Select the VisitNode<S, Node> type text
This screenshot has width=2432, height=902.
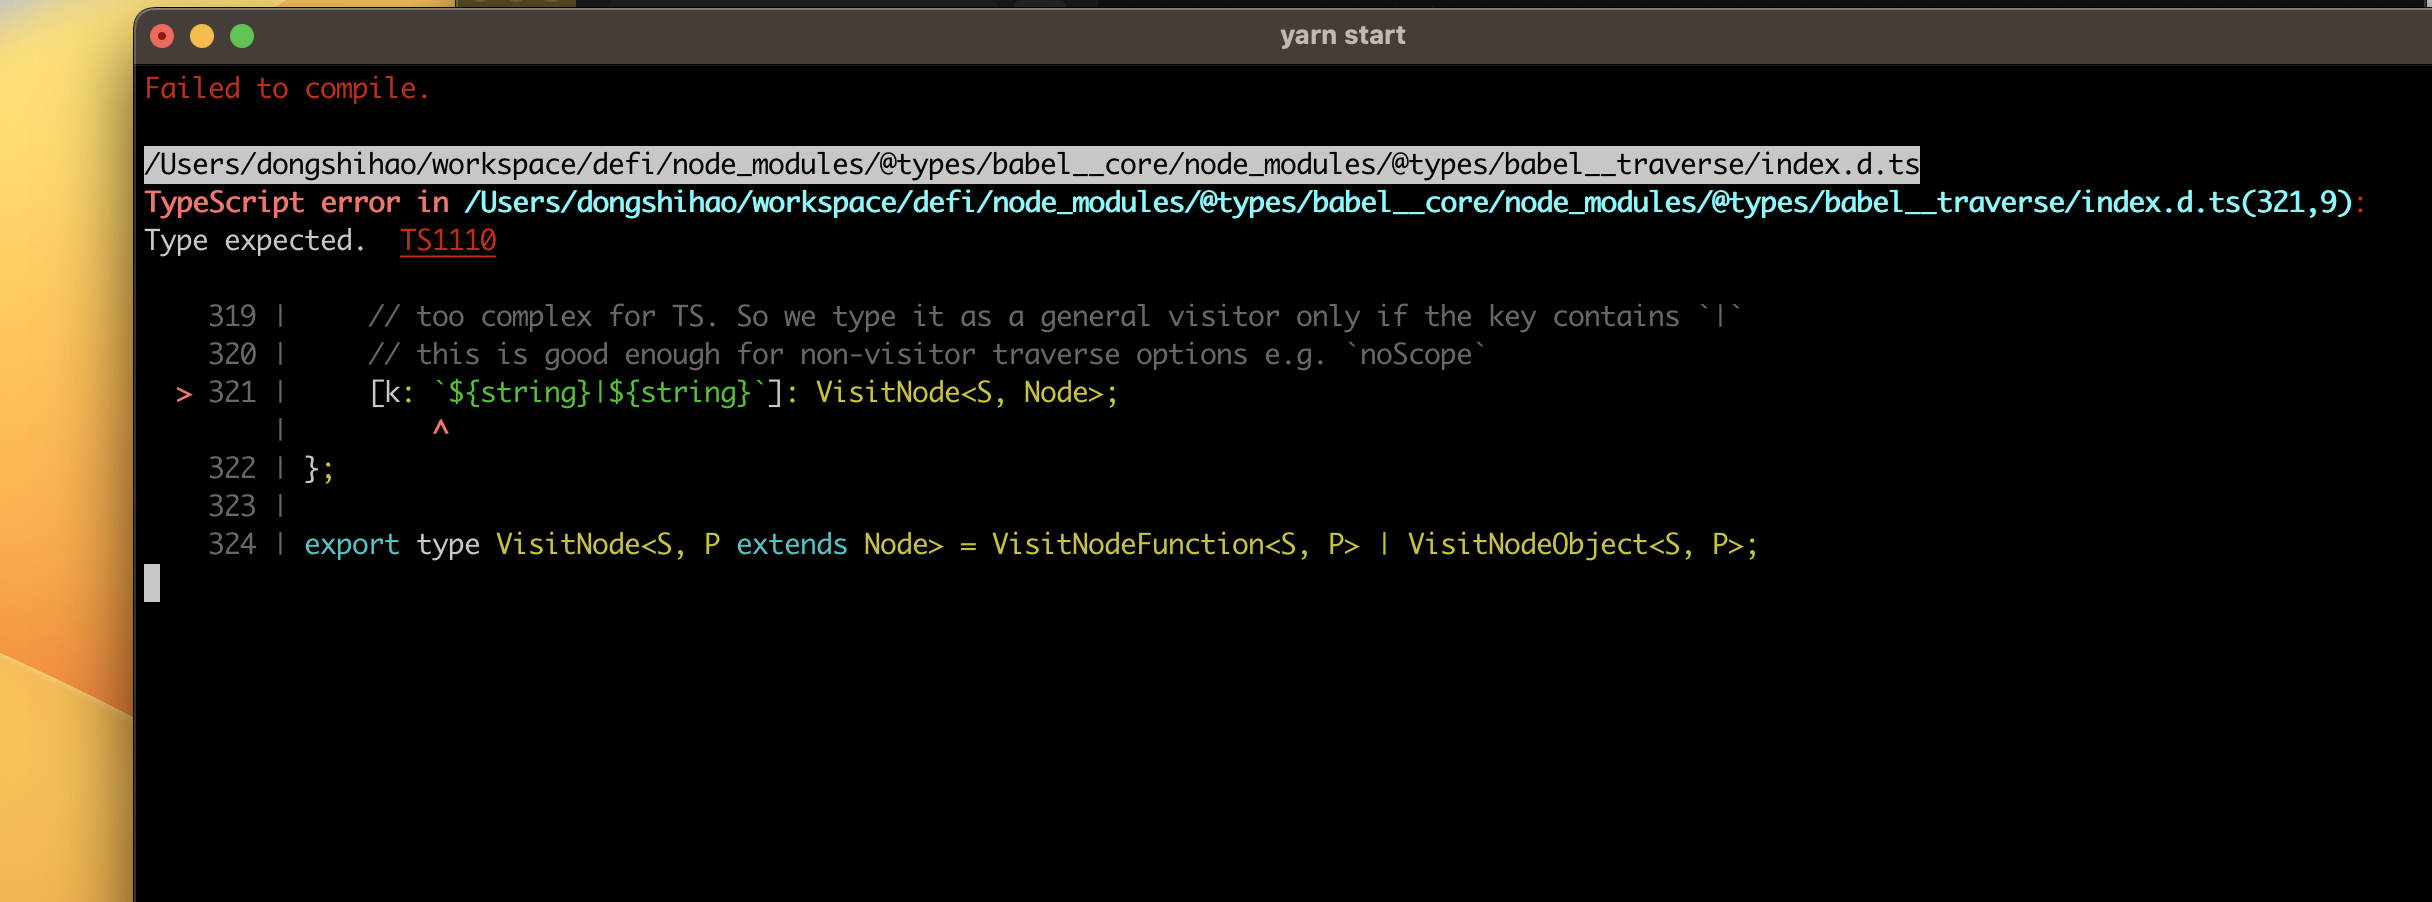coord(963,392)
